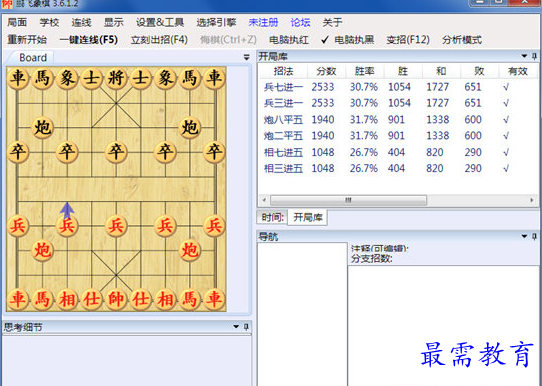Switch to the Board tab
542x386 pixels.
33,58
